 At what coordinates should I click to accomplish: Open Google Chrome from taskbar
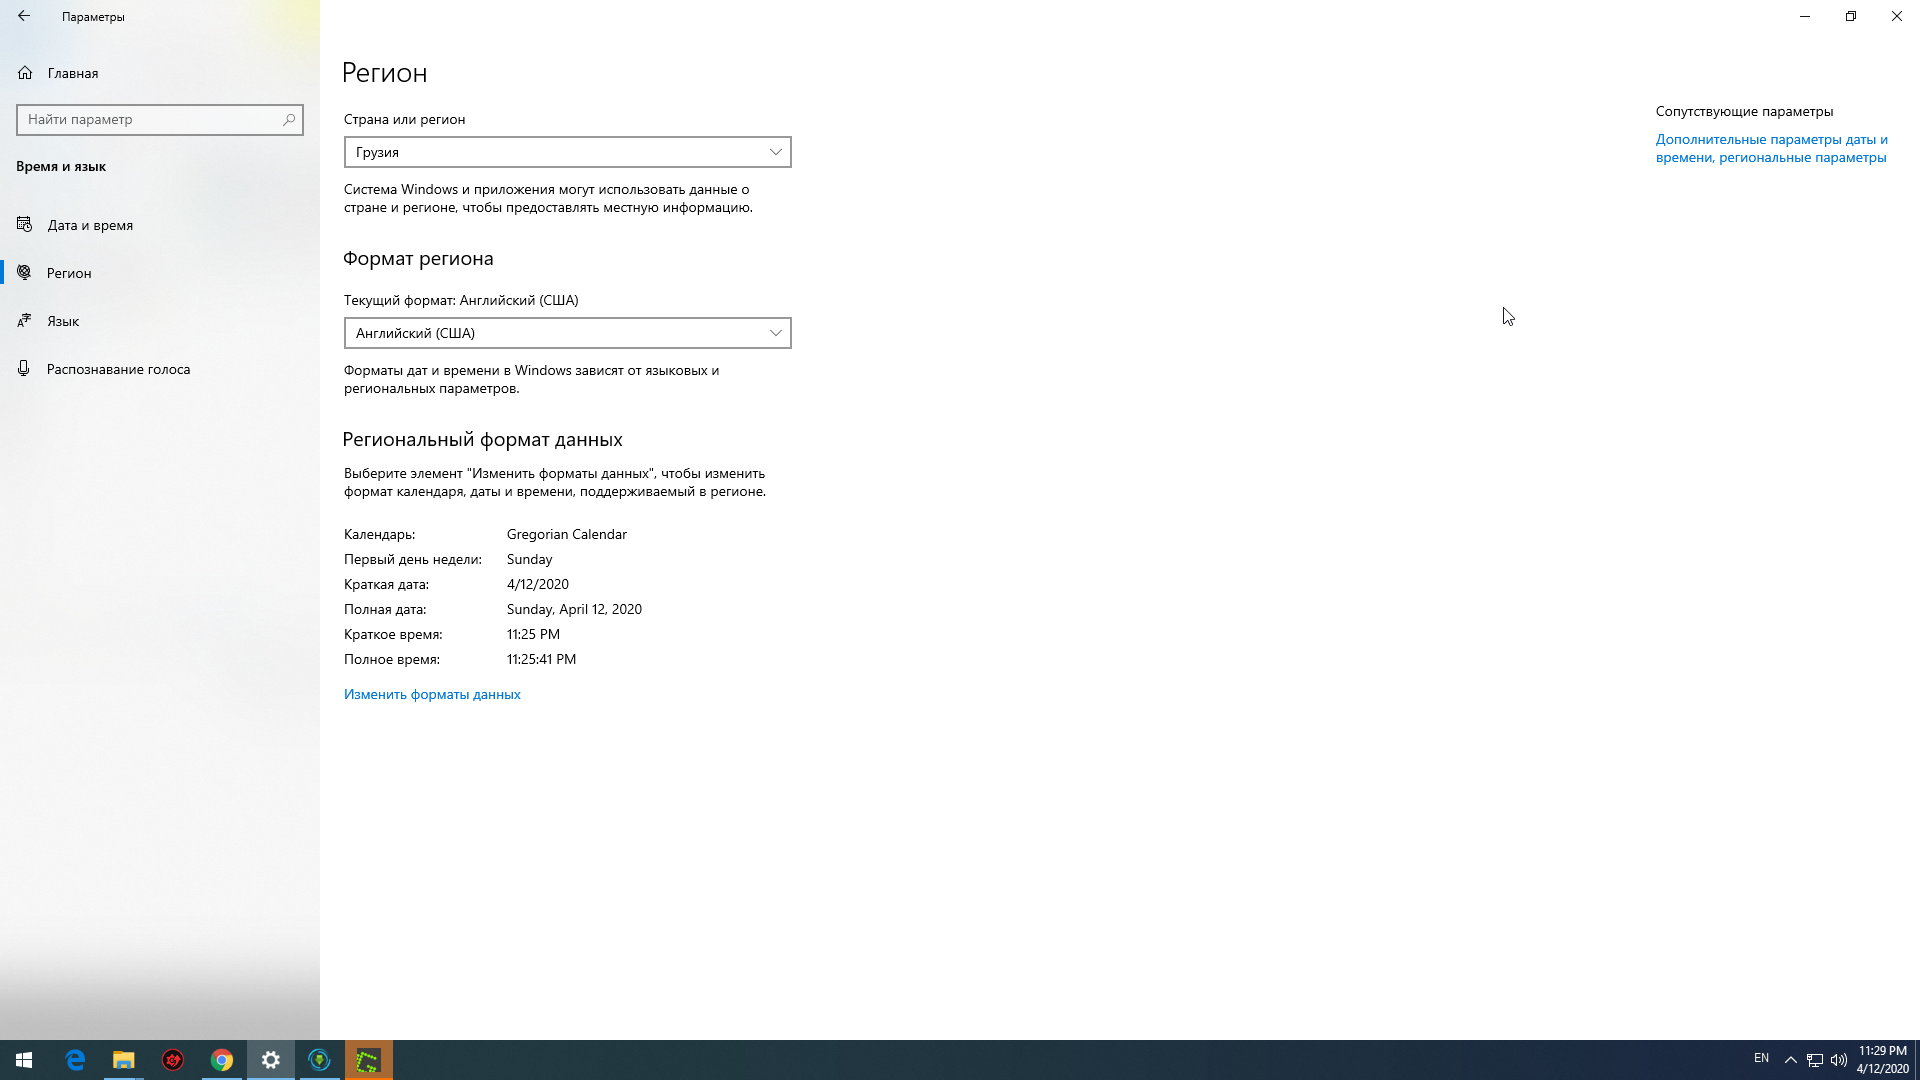click(222, 1060)
